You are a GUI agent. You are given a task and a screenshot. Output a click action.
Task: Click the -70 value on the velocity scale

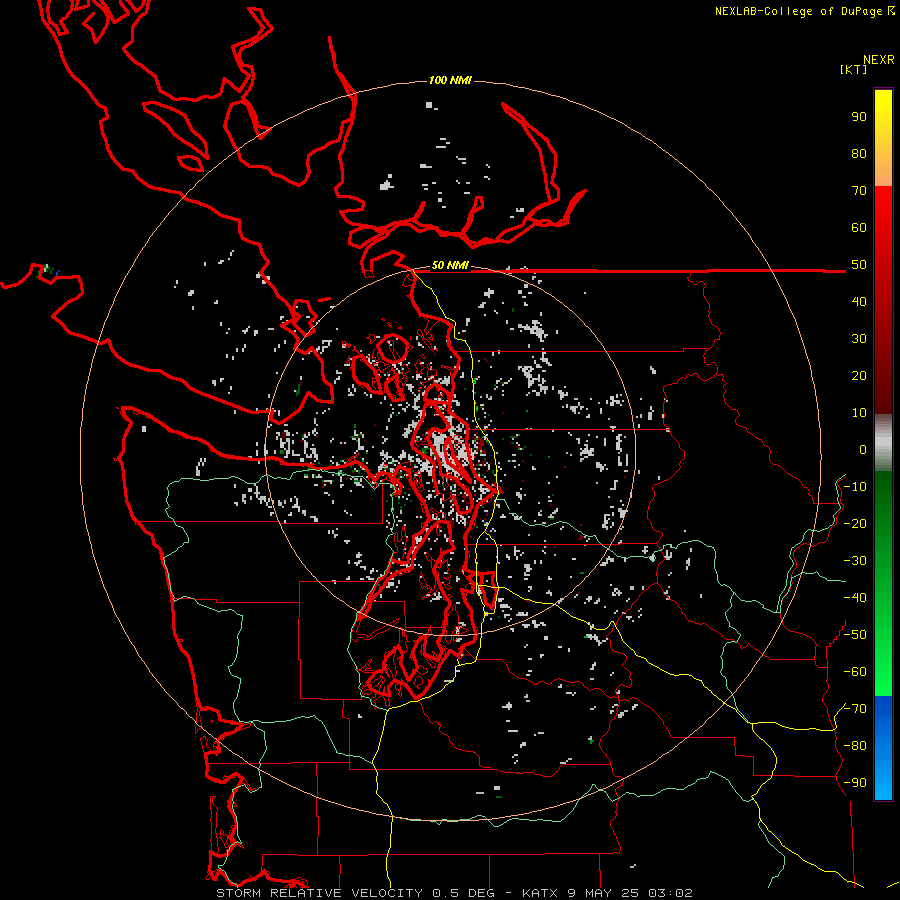pyautogui.click(x=855, y=709)
